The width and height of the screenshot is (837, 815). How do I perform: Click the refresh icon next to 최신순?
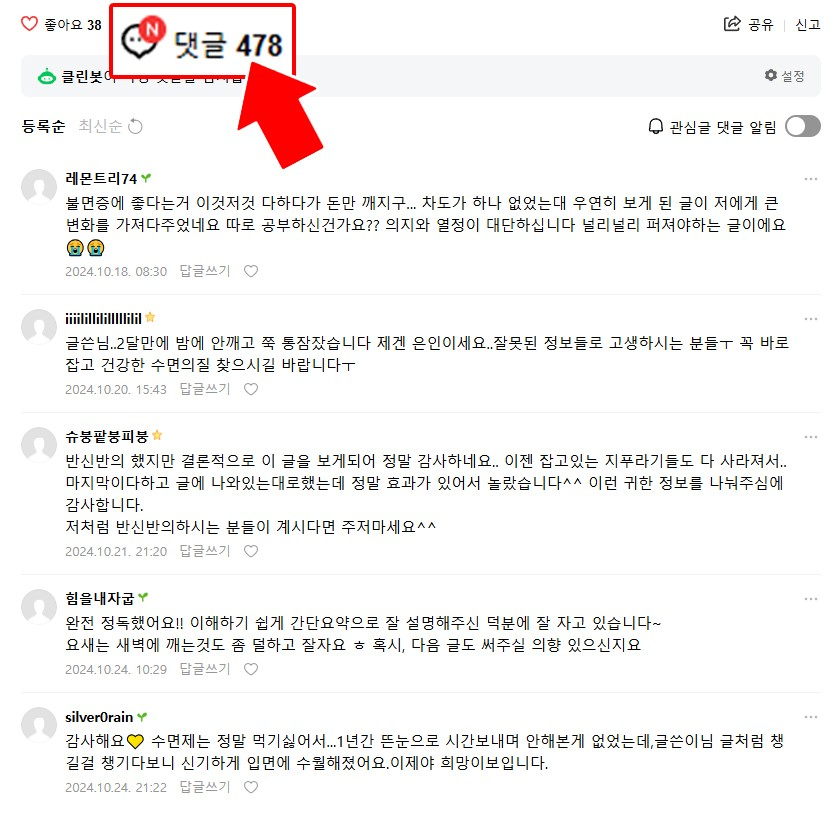(x=136, y=126)
